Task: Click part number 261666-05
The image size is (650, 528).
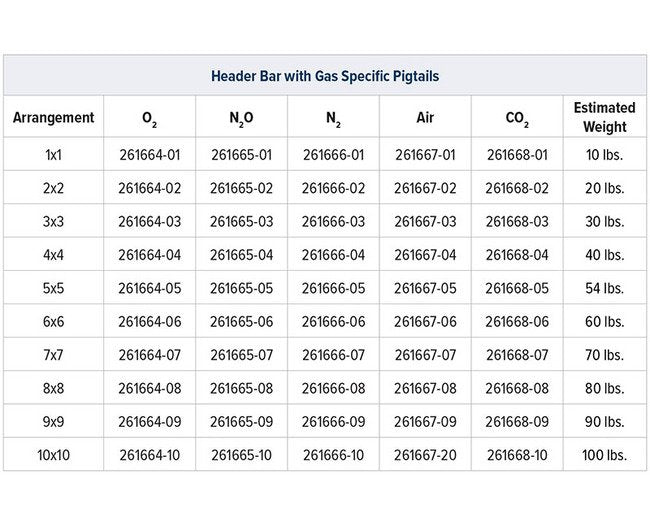Action: click(333, 288)
